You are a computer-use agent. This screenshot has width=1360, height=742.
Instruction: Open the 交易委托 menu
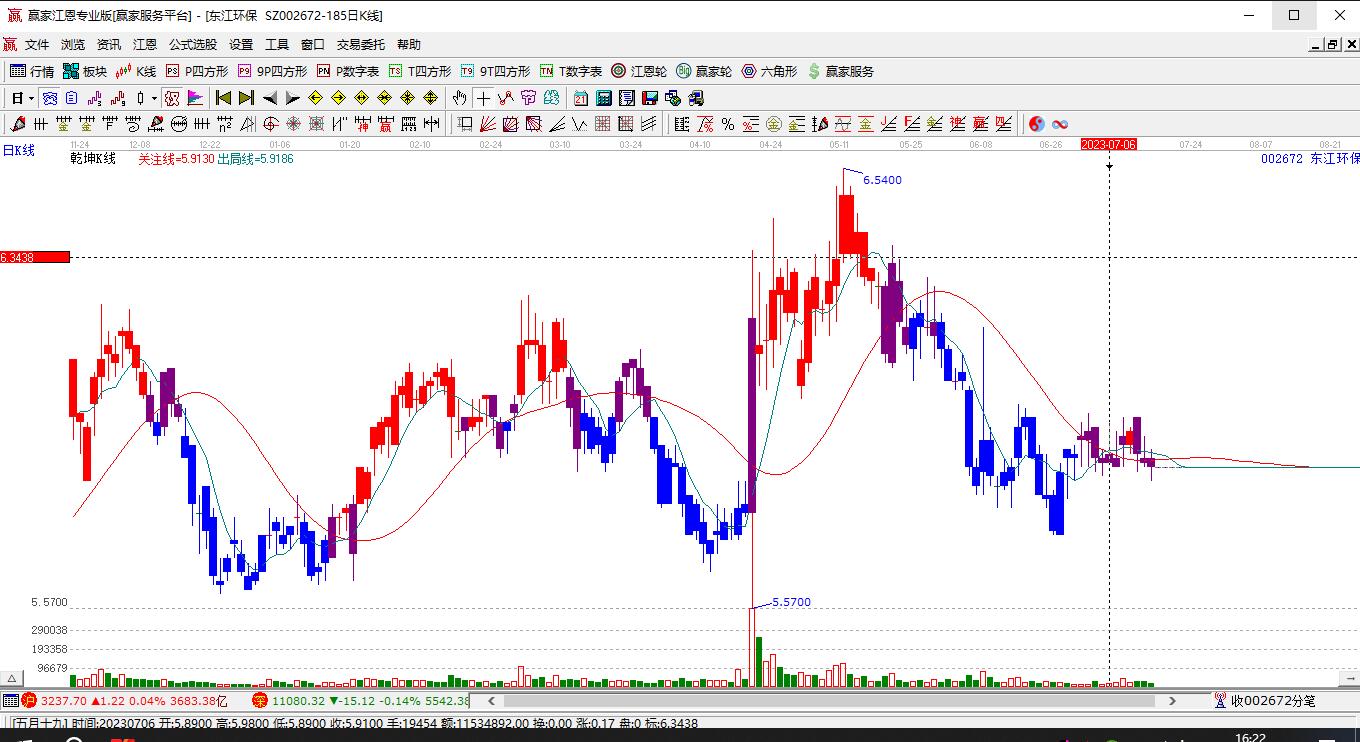coord(360,45)
